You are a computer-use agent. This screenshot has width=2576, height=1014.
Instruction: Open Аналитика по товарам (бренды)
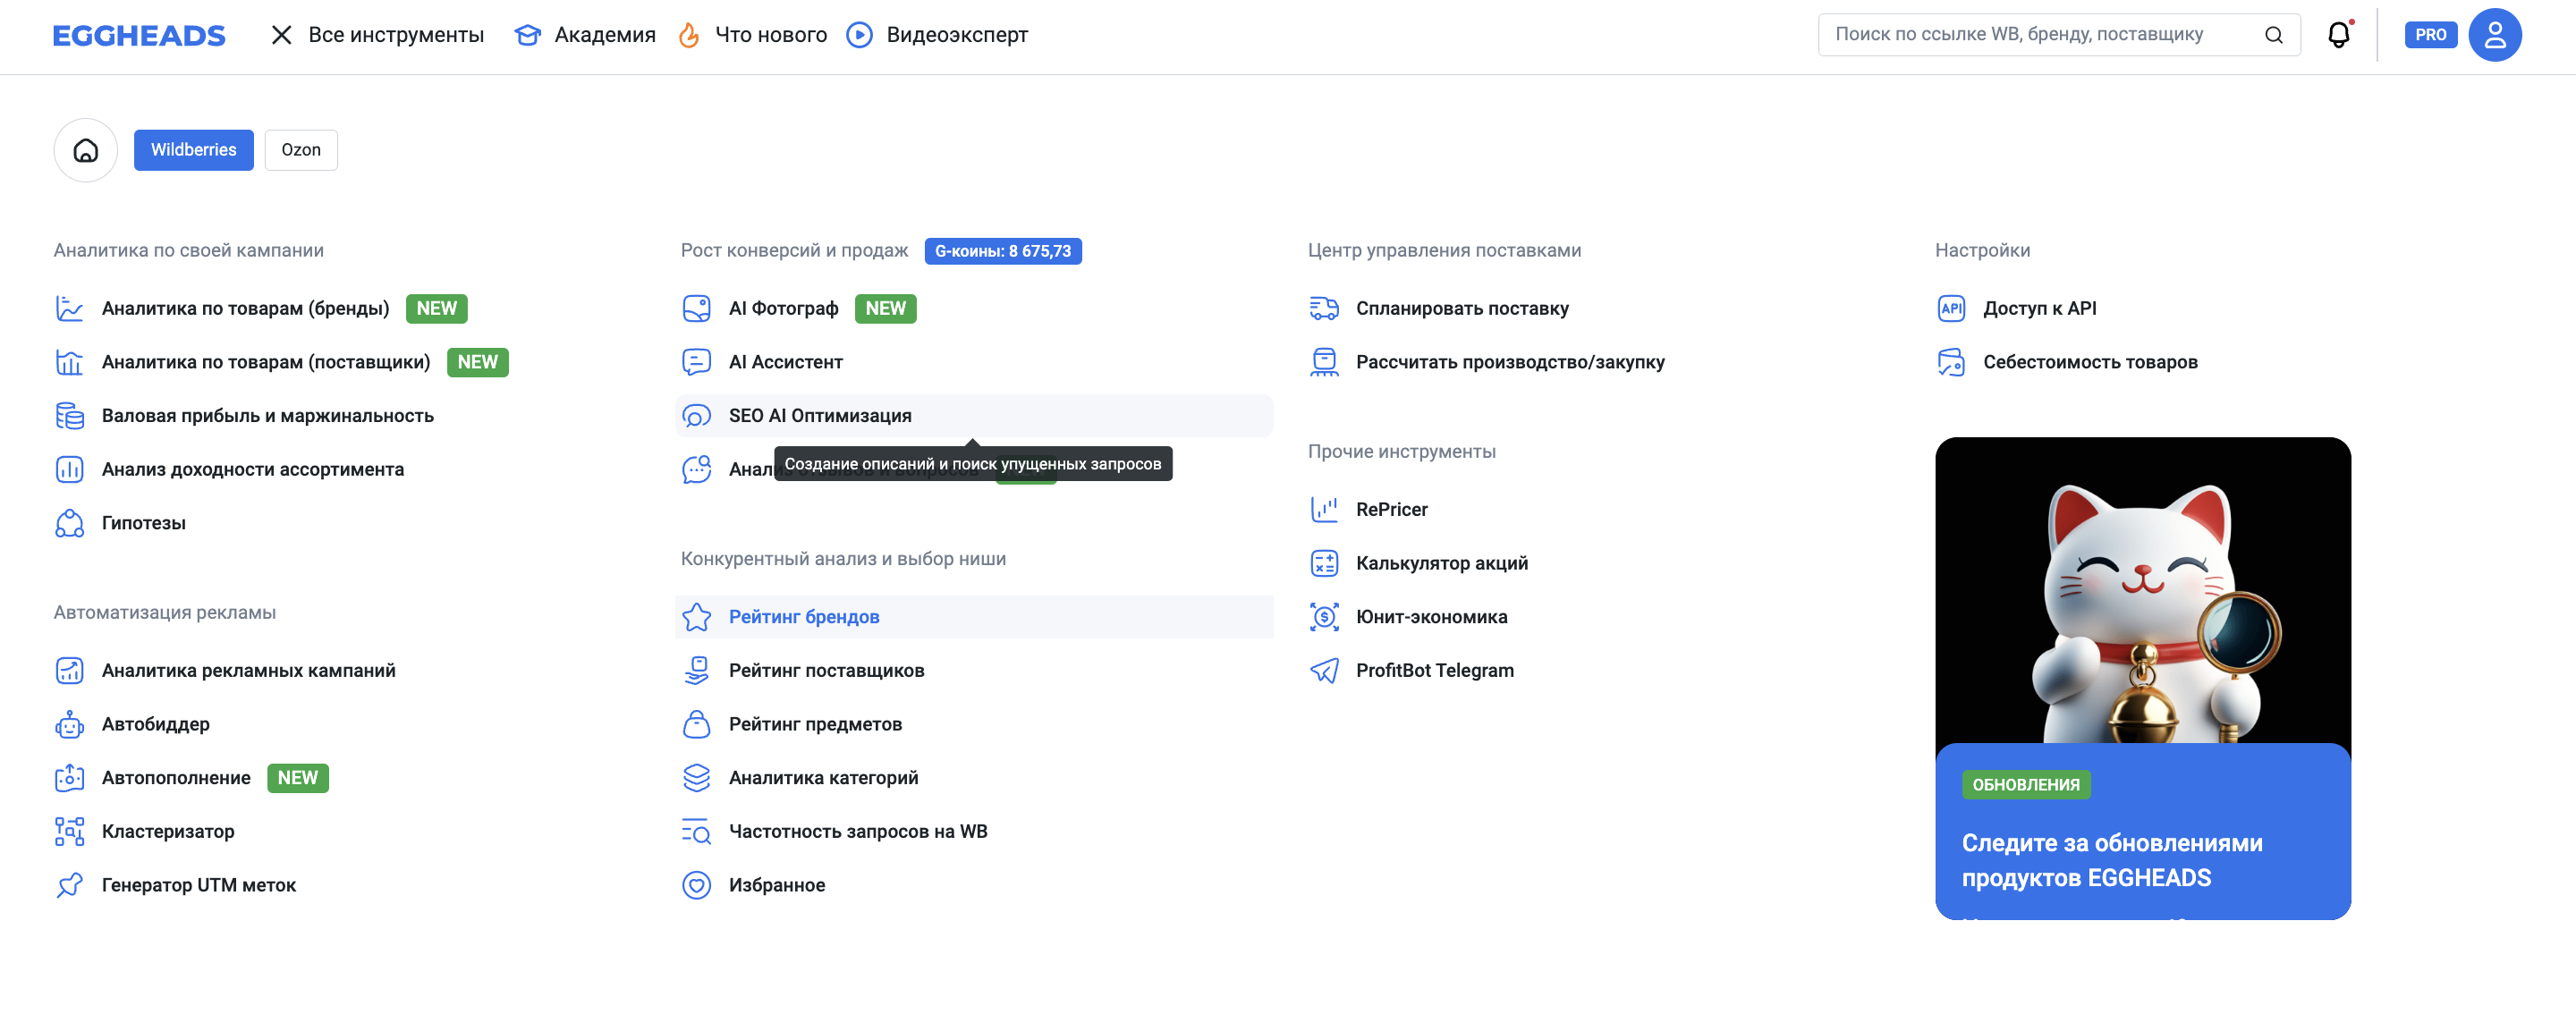point(245,308)
